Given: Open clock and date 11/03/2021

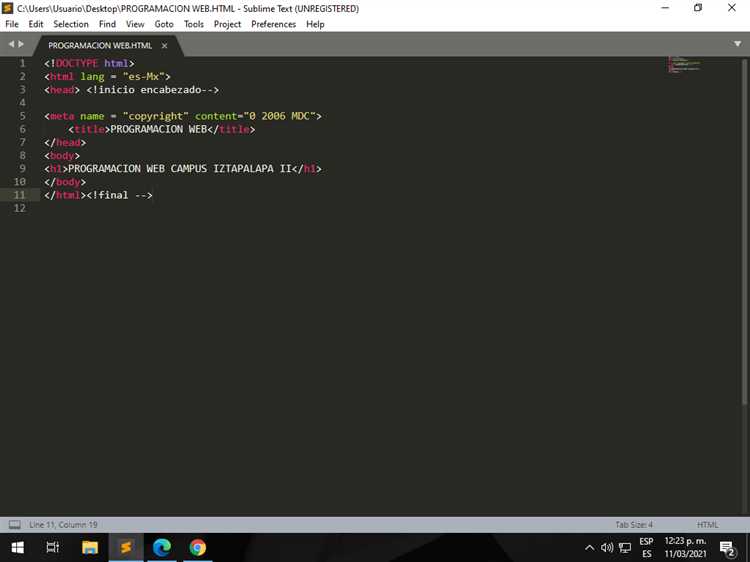Looking at the screenshot, I should 685,548.
